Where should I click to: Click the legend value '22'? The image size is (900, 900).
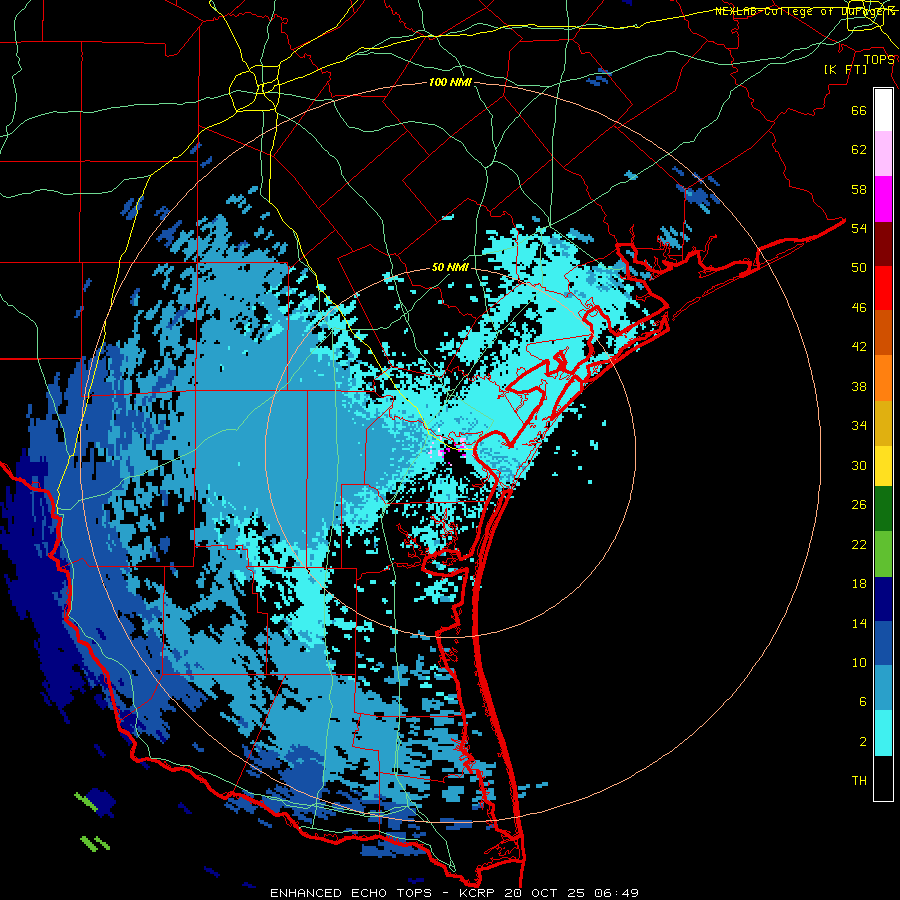(x=859, y=544)
